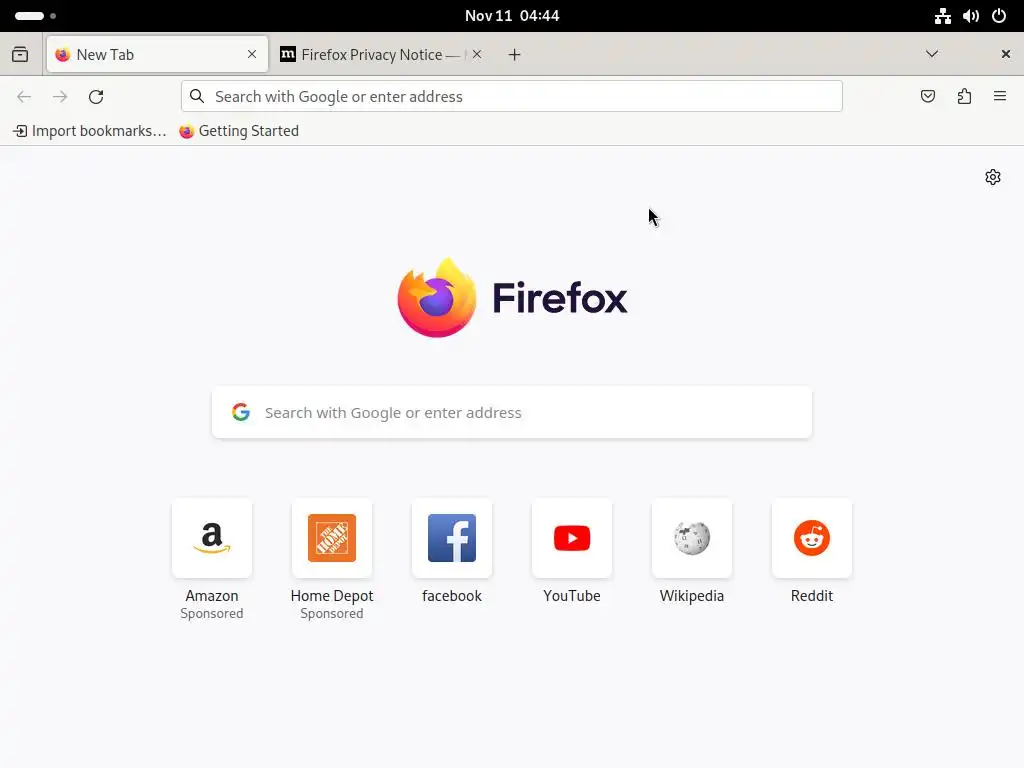Viewport: 1024px width, 768px height.
Task: Open the Firefox View icon in tab bar
Action: [x=20, y=54]
